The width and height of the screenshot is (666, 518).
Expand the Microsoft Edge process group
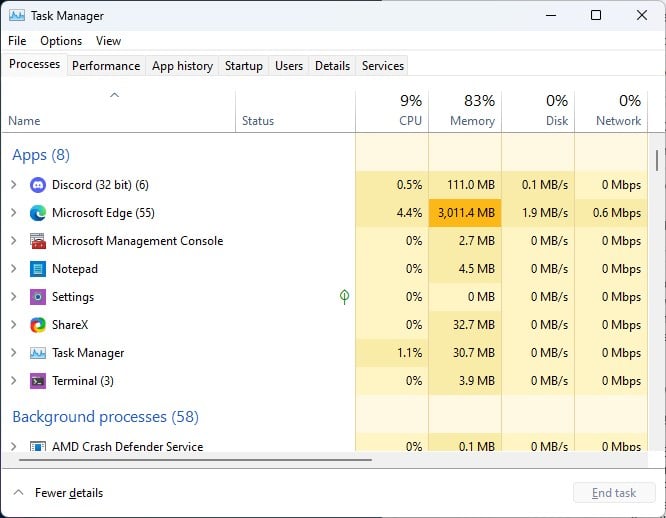[x=13, y=213]
